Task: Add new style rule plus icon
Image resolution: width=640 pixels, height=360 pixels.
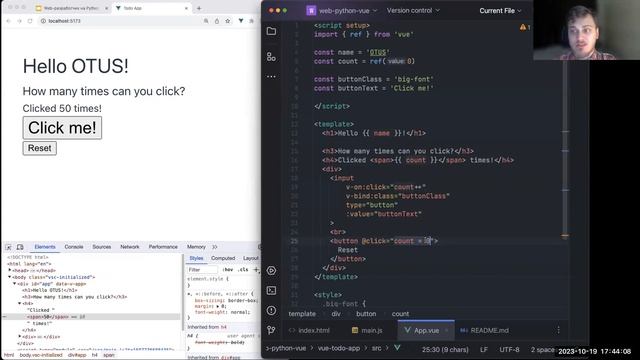Action: (x=256, y=269)
